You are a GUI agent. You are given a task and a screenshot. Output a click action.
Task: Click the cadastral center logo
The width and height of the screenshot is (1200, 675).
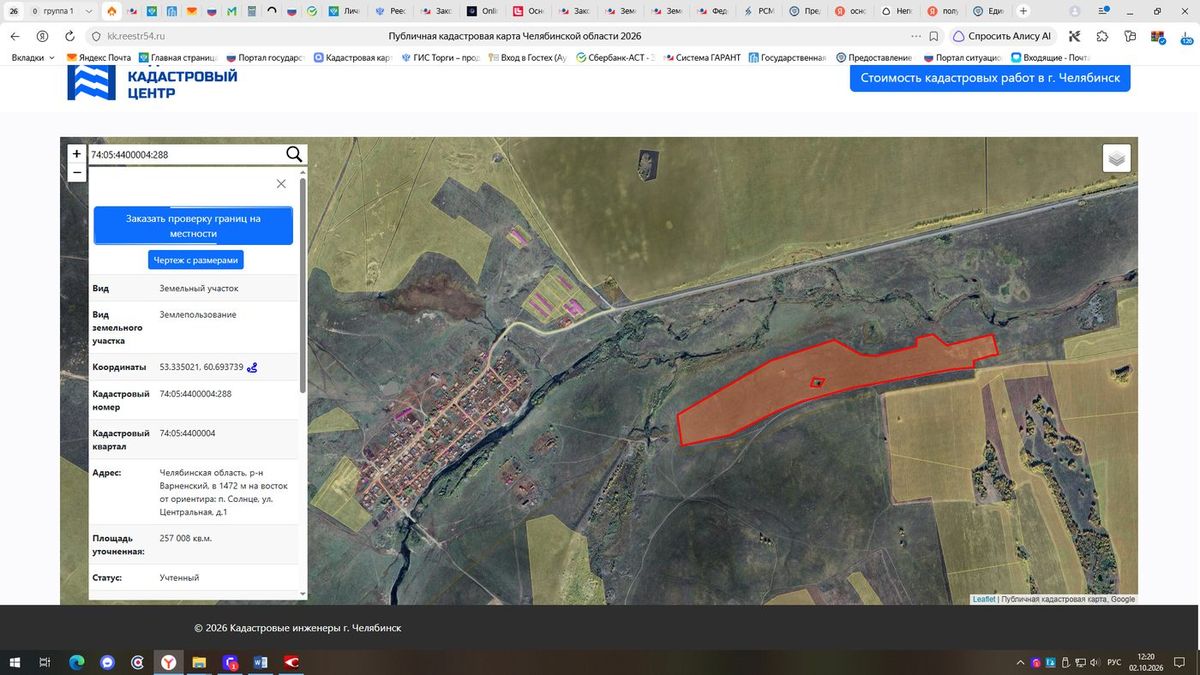coord(152,83)
